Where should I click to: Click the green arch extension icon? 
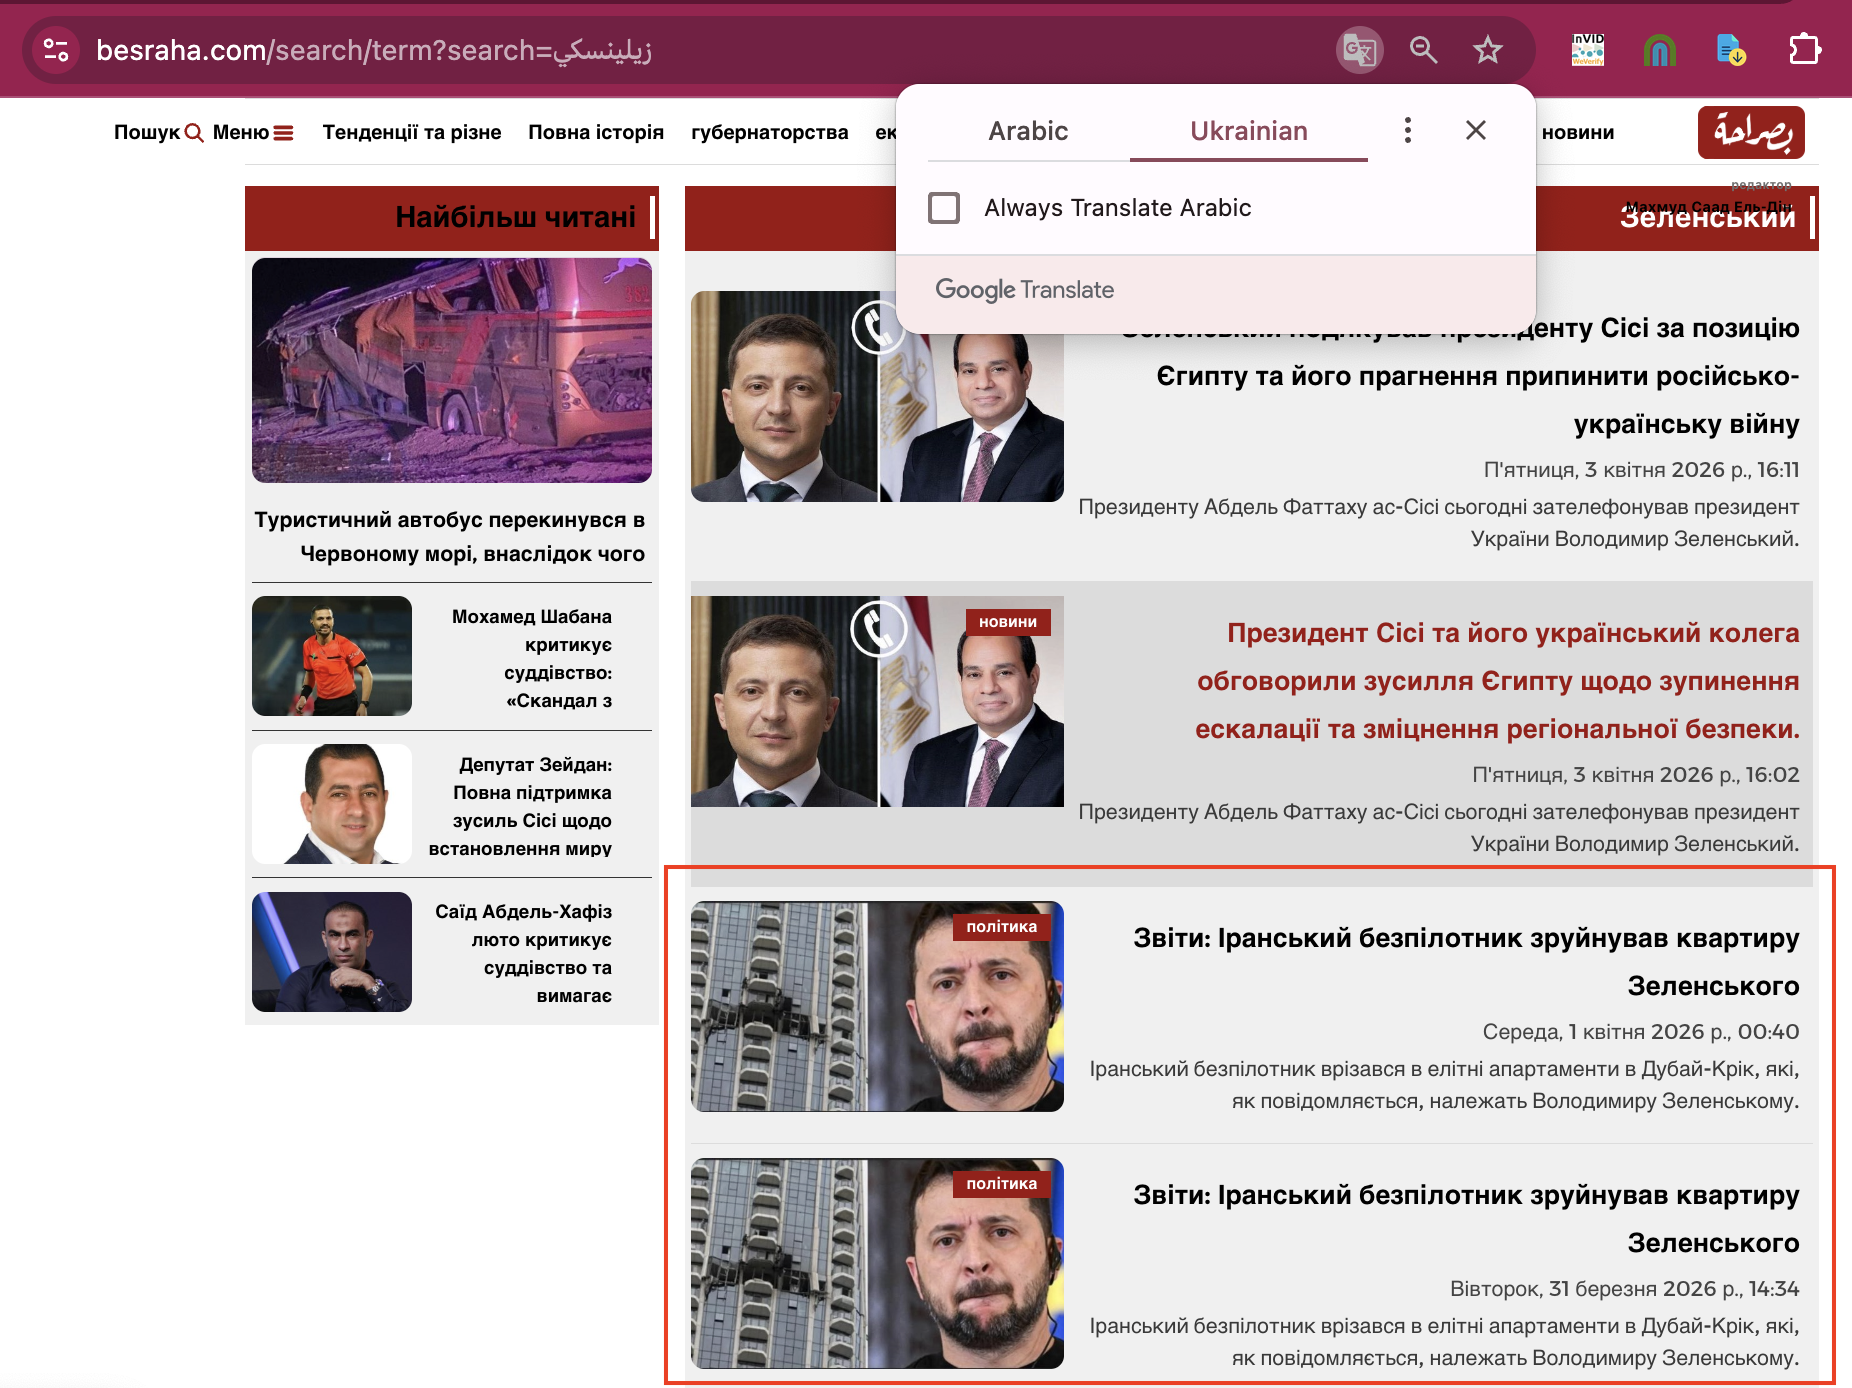point(1659,50)
